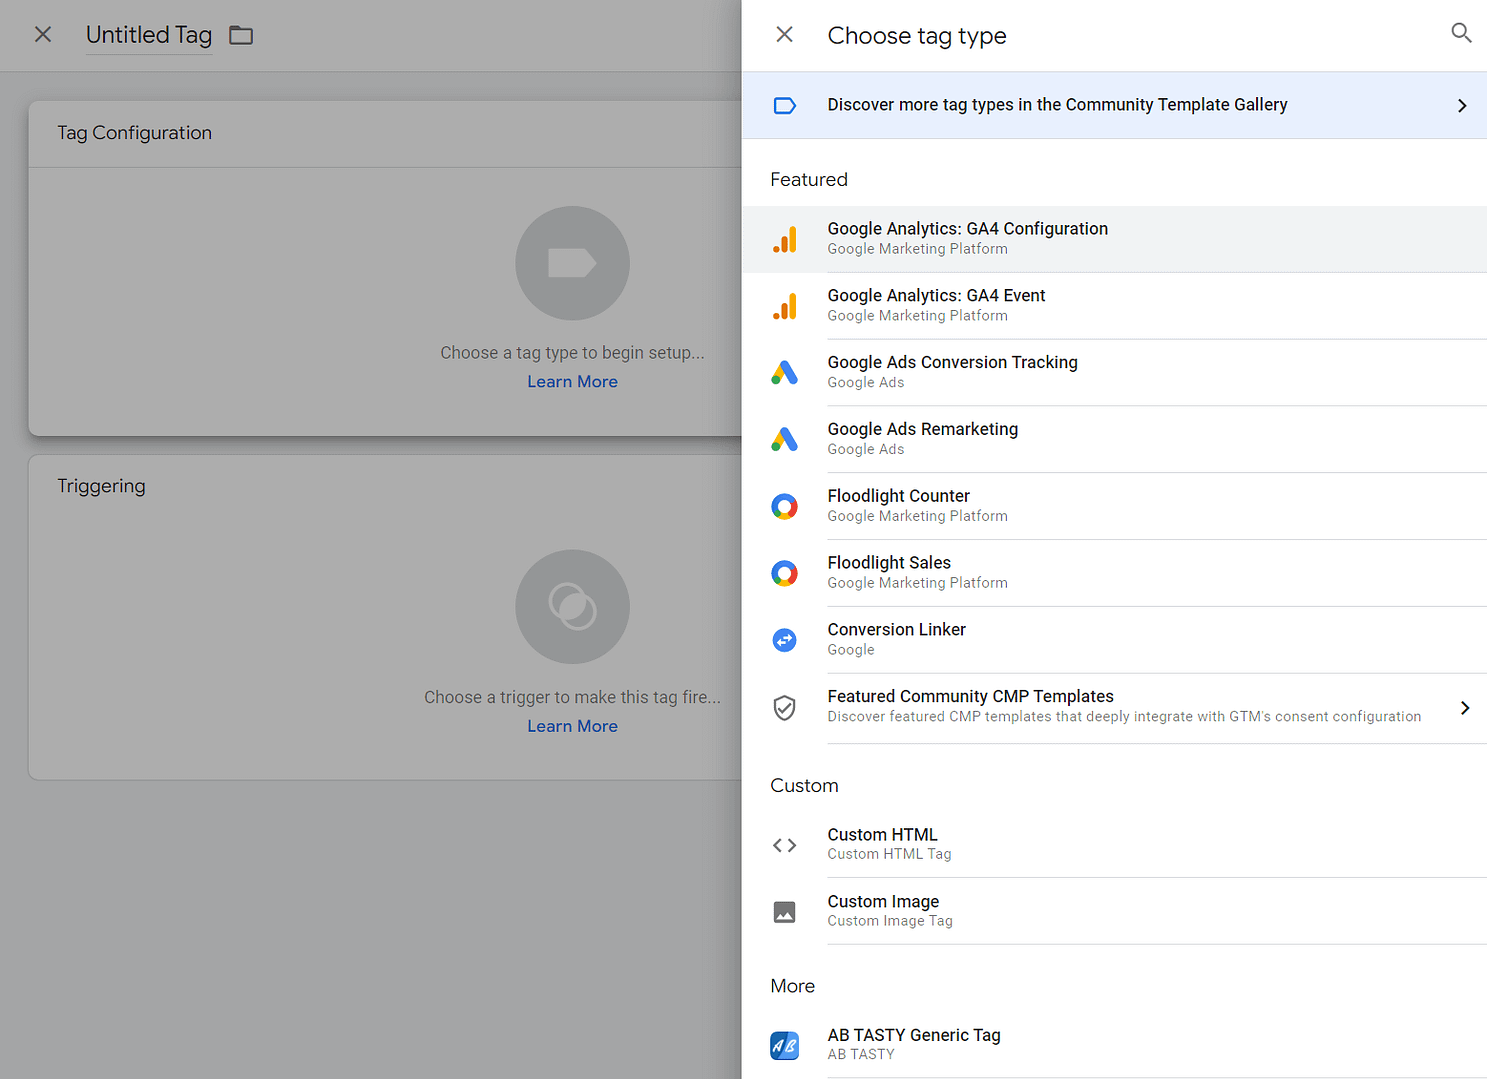Expand Featured Community CMP Templates

(x=1465, y=708)
